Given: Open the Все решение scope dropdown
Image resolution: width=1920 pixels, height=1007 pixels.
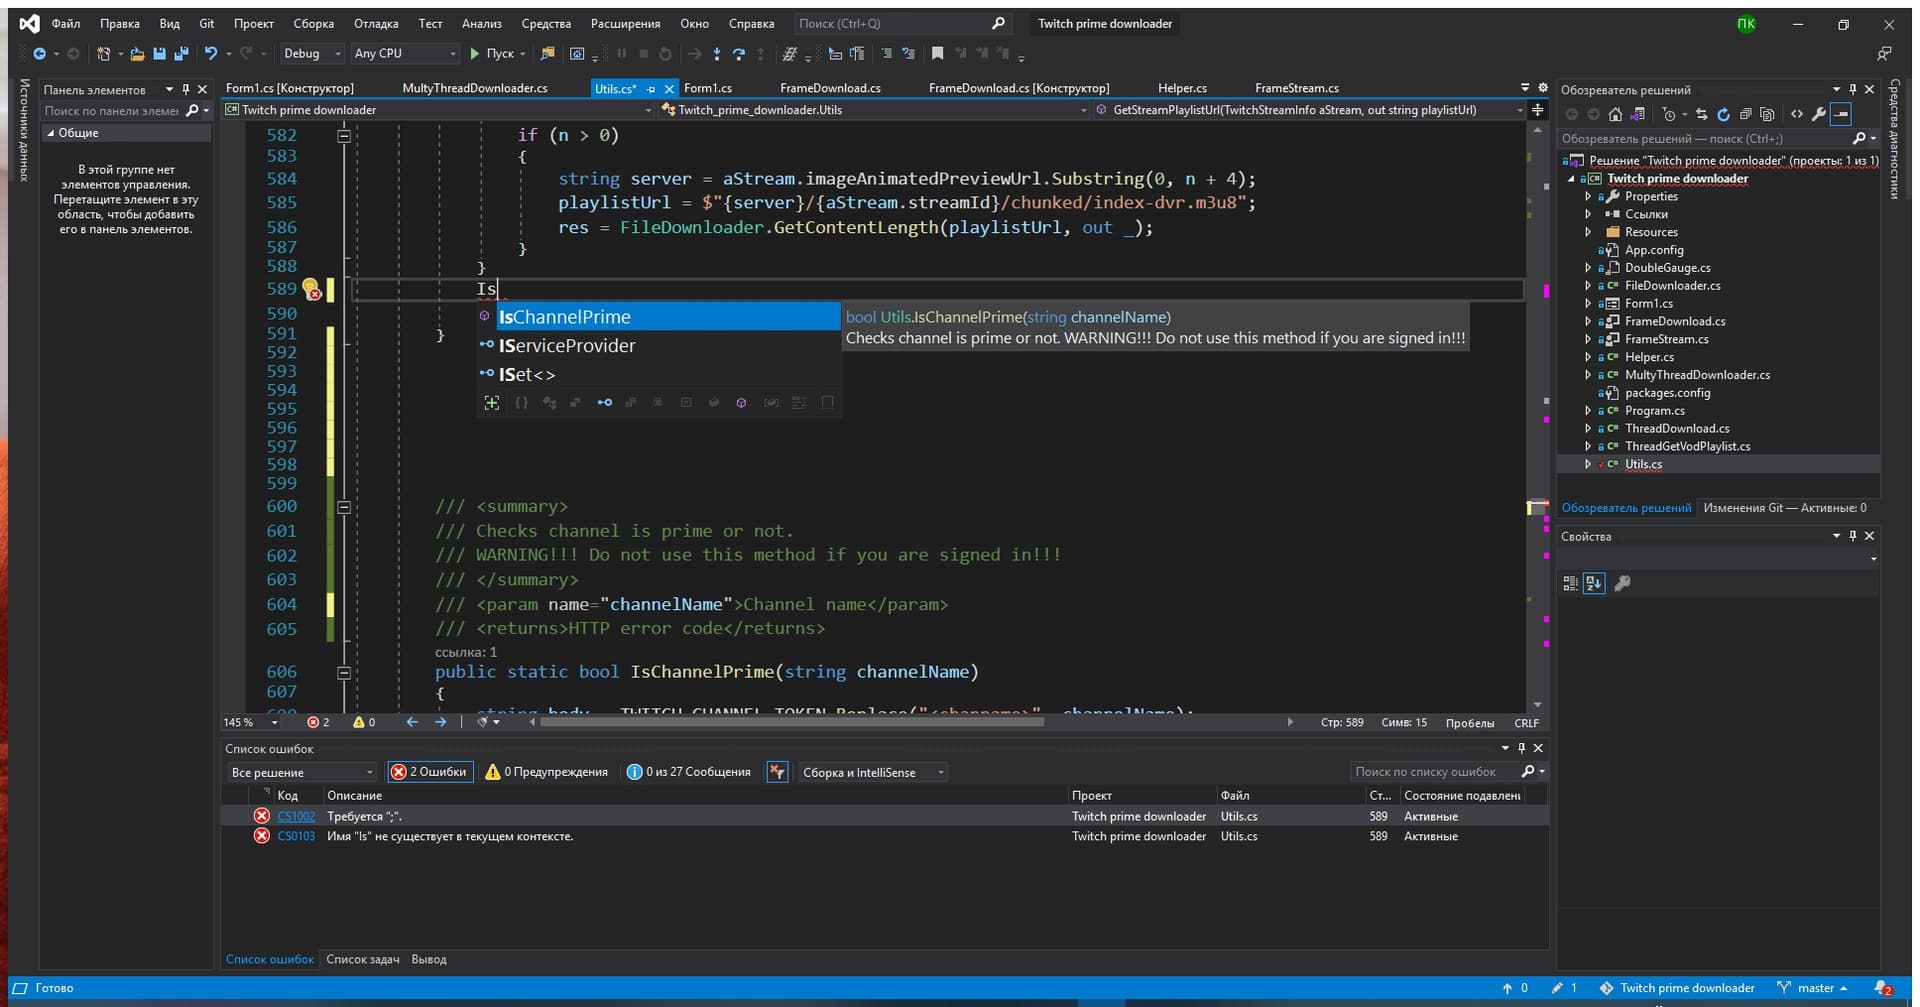Looking at the screenshot, I should [x=302, y=772].
